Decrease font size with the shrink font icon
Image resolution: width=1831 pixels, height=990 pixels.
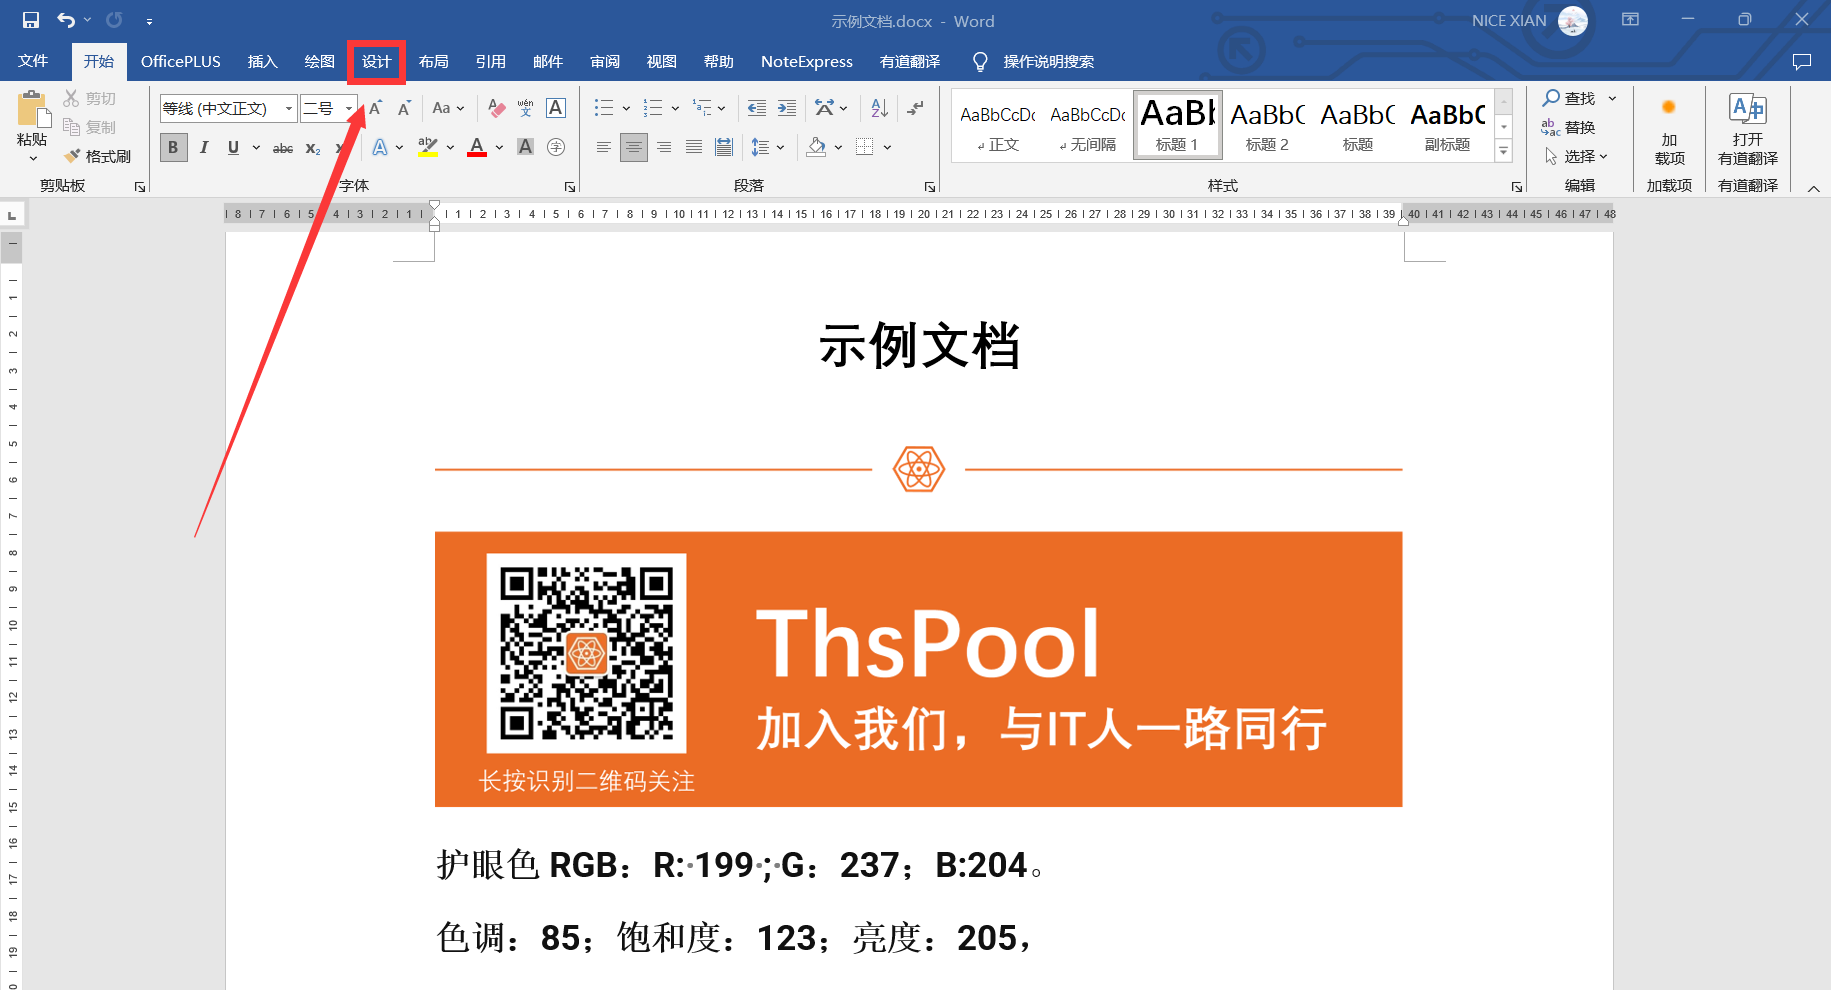click(x=404, y=108)
